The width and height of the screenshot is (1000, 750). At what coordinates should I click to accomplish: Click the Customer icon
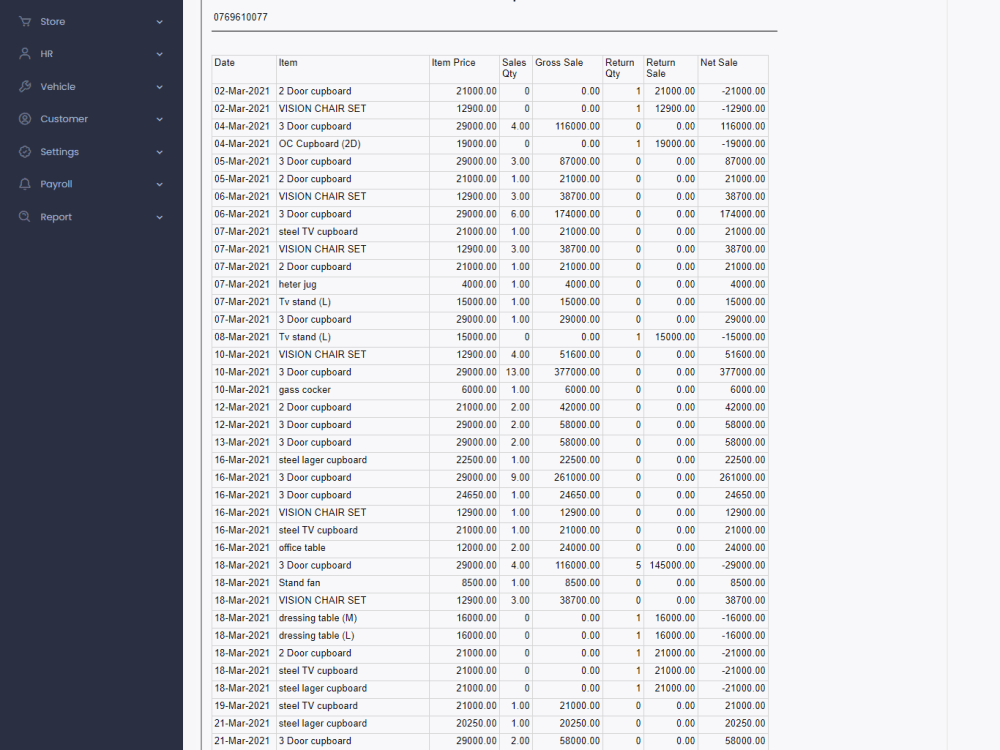tap(25, 119)
